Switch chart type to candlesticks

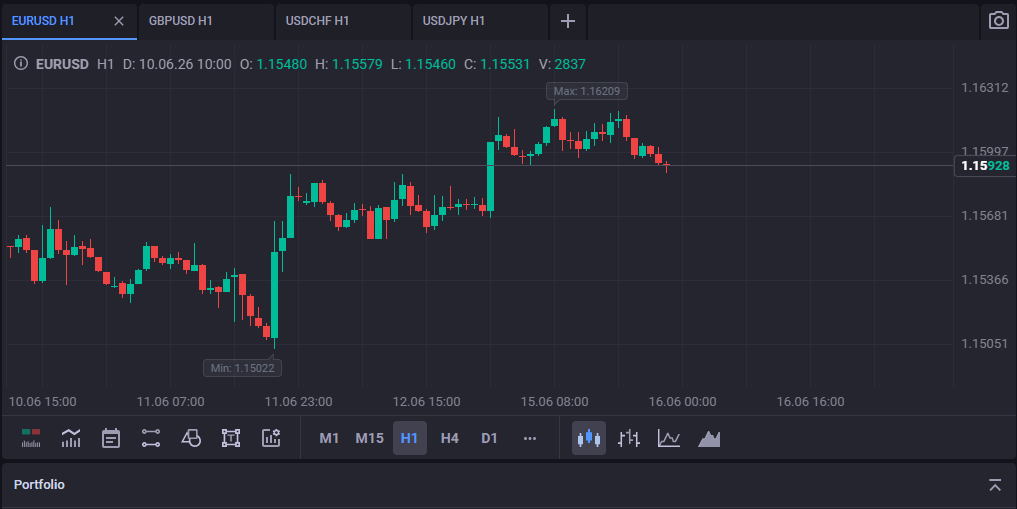(589, 438)
